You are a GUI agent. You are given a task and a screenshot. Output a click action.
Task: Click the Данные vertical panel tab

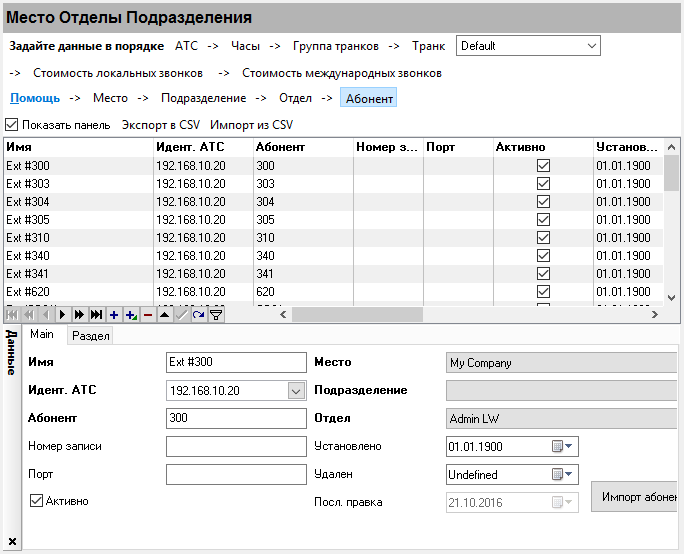[11, 352]
